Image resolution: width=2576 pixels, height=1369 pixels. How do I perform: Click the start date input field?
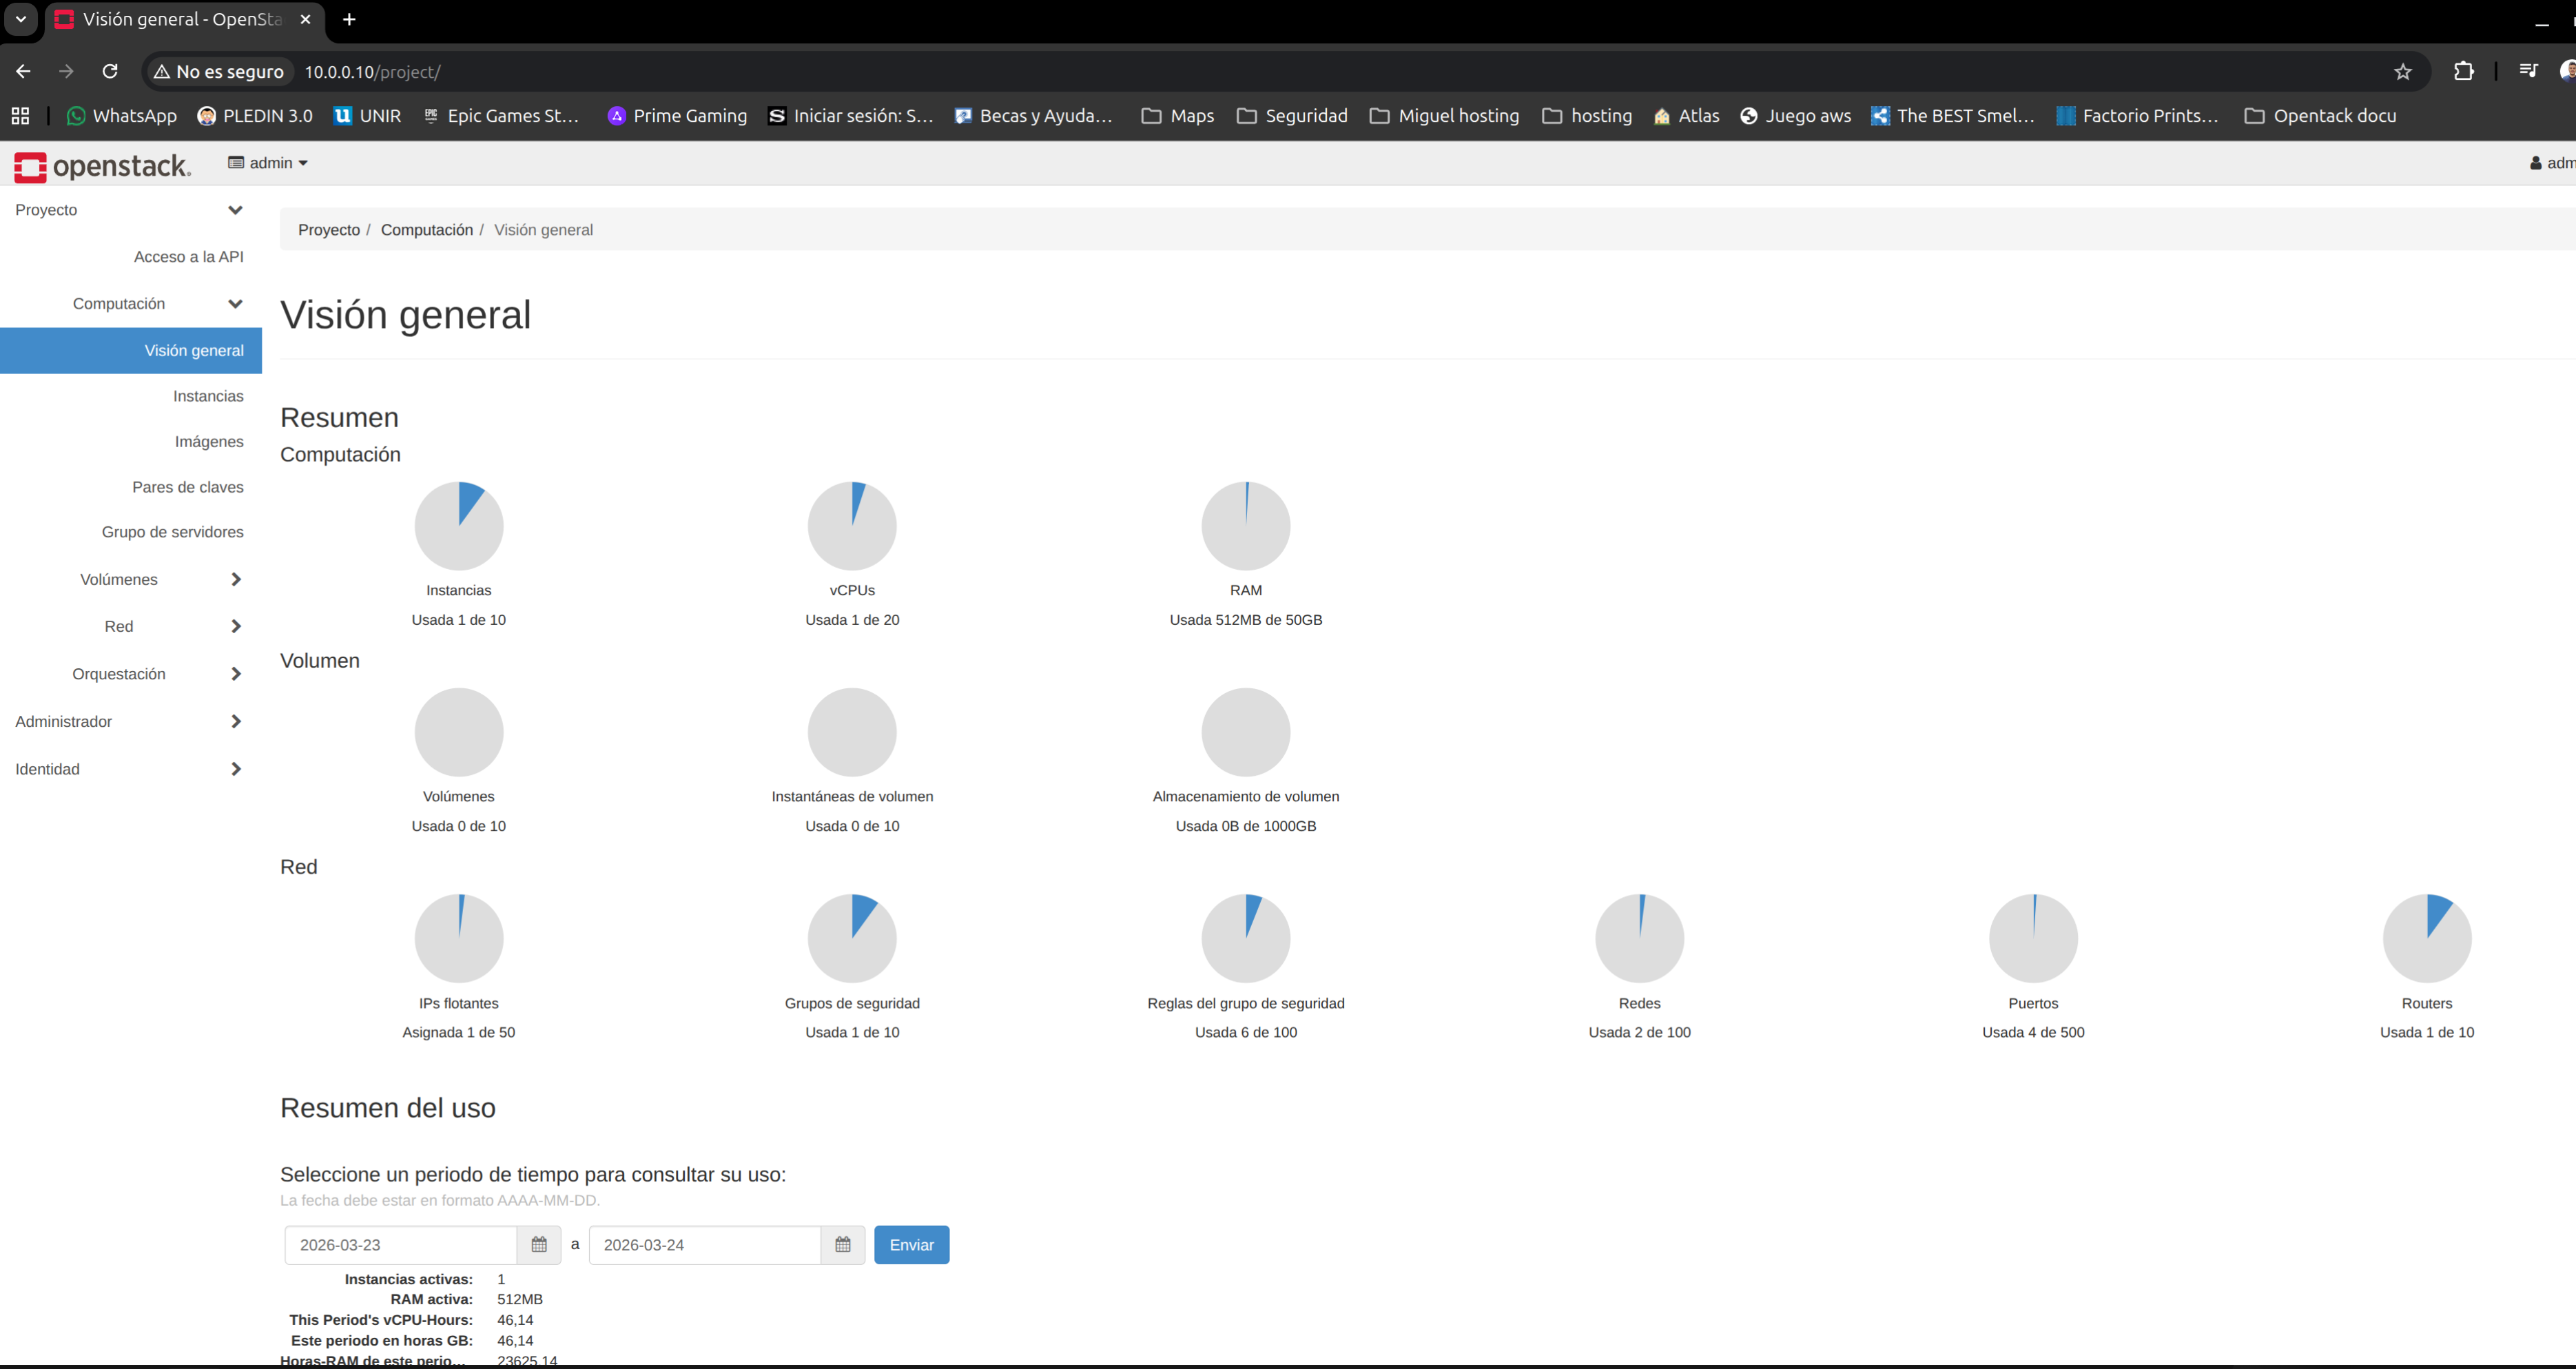401,1245
